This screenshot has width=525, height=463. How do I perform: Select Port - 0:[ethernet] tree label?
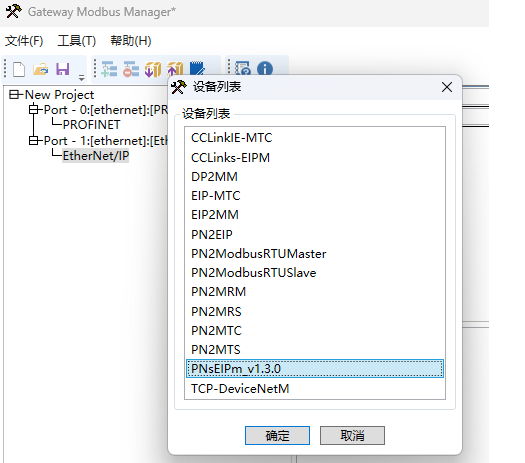pyautogui.click(x=106, y=109)
